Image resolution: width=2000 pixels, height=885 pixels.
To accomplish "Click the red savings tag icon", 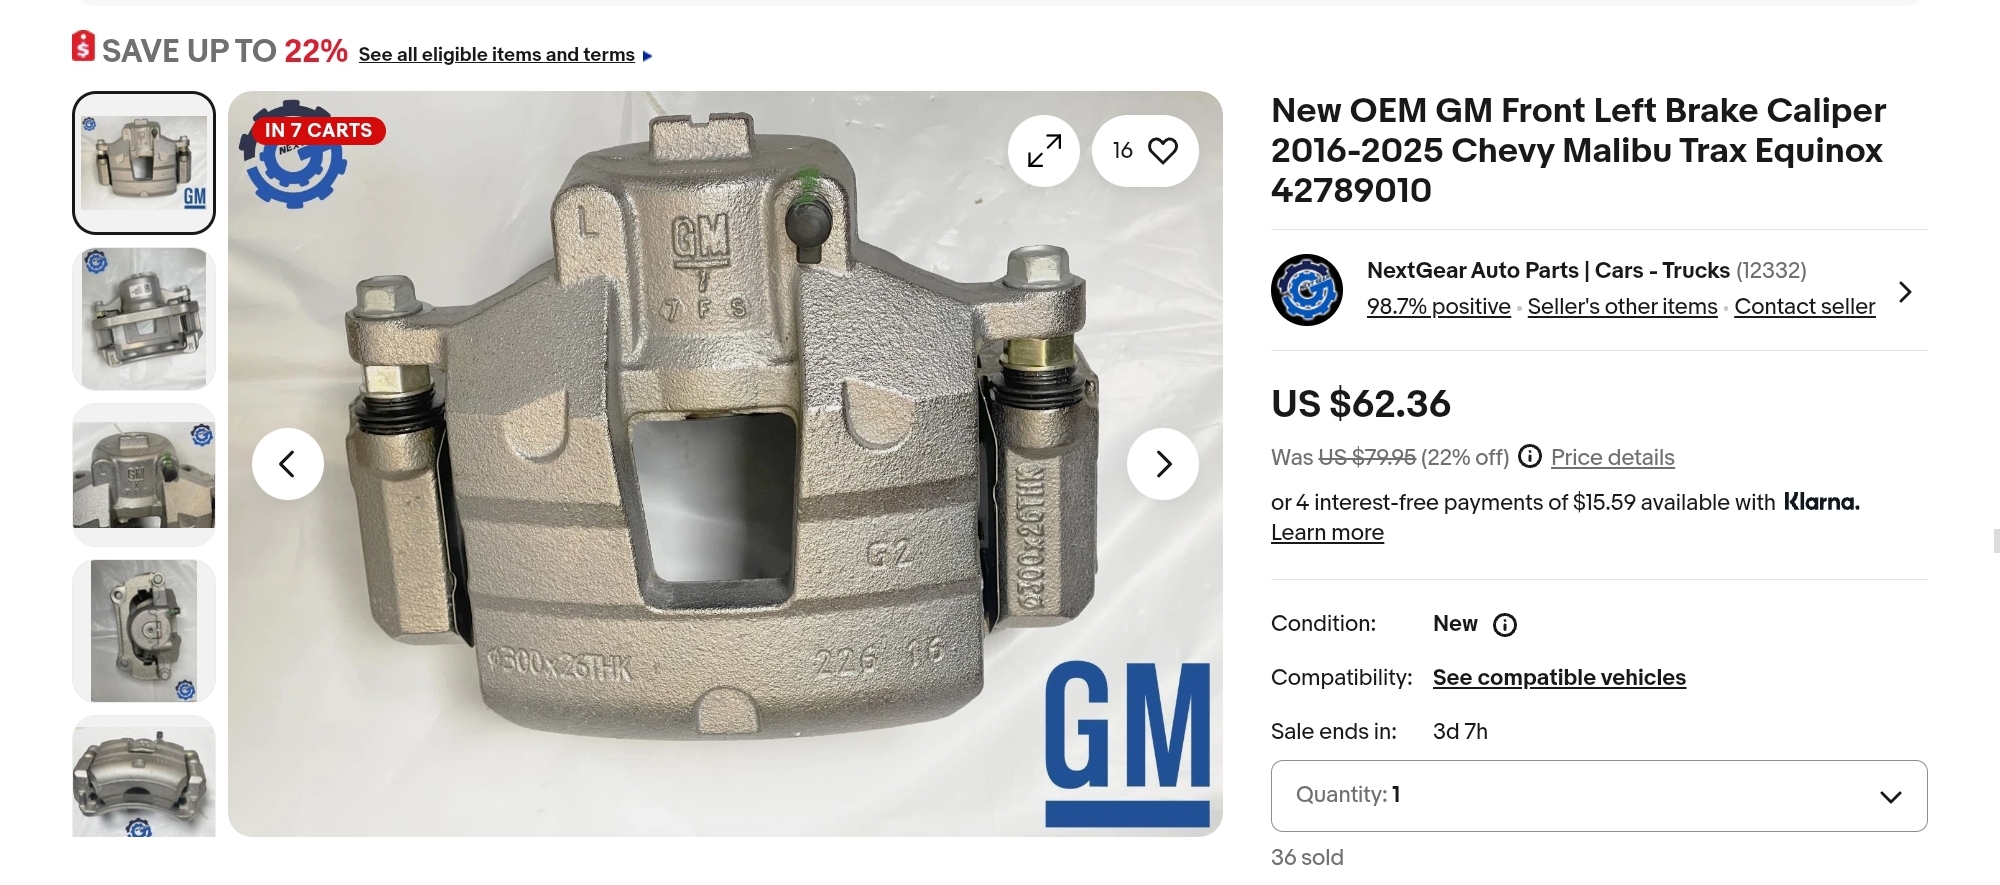I will pyautogui.click(x=83, y=47).
